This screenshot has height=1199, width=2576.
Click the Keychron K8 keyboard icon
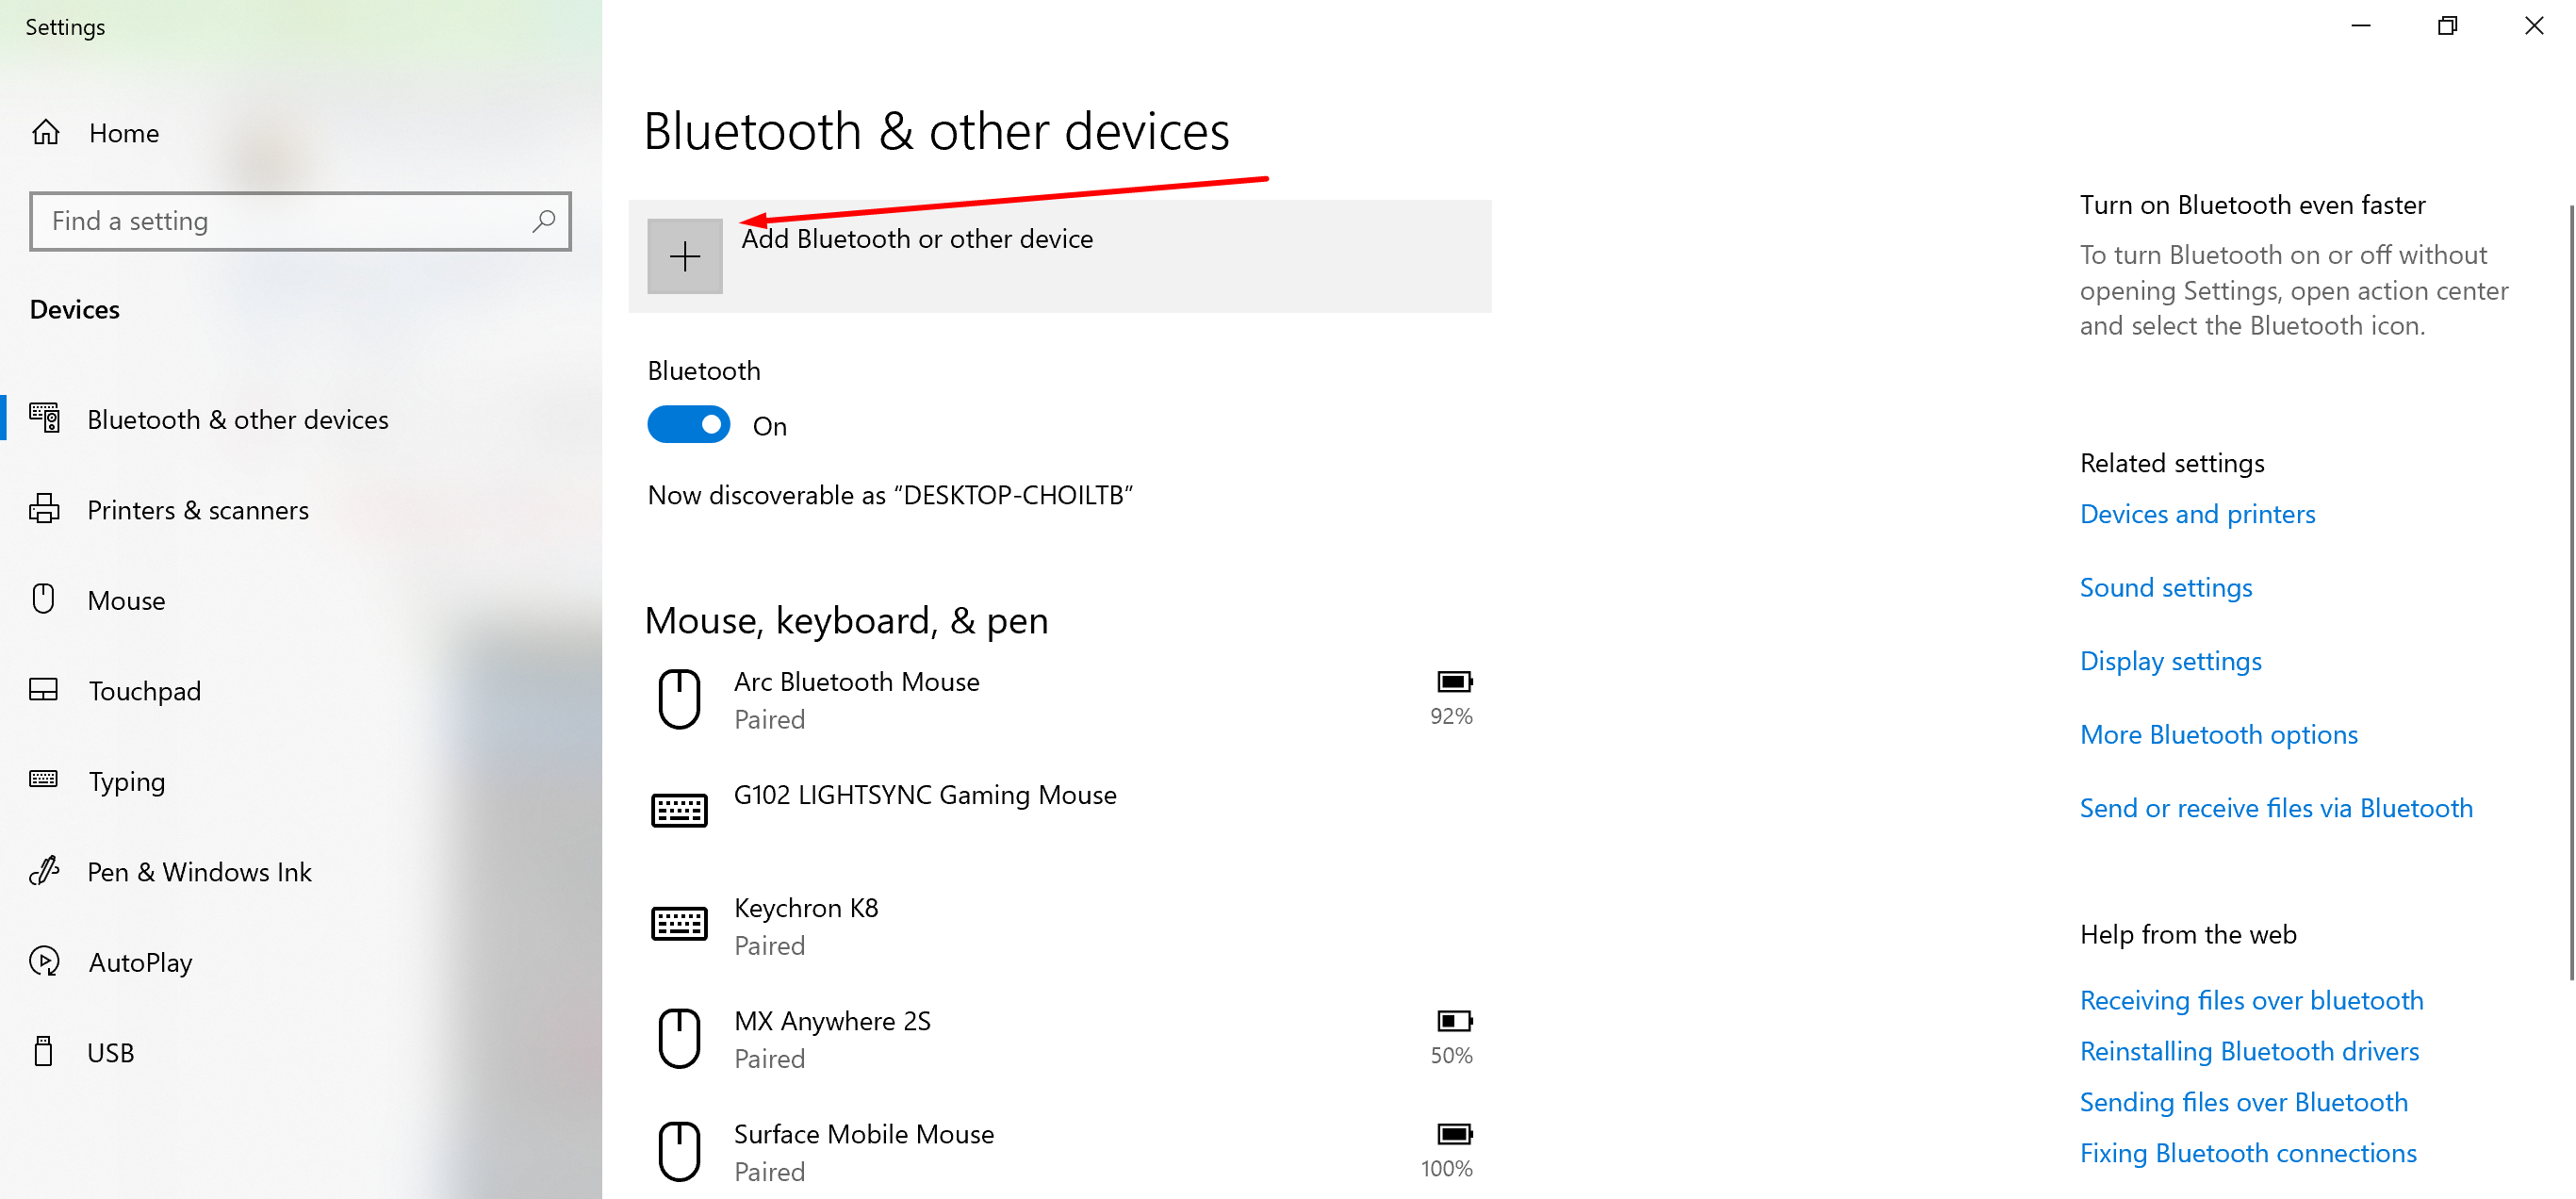point(679,924)
